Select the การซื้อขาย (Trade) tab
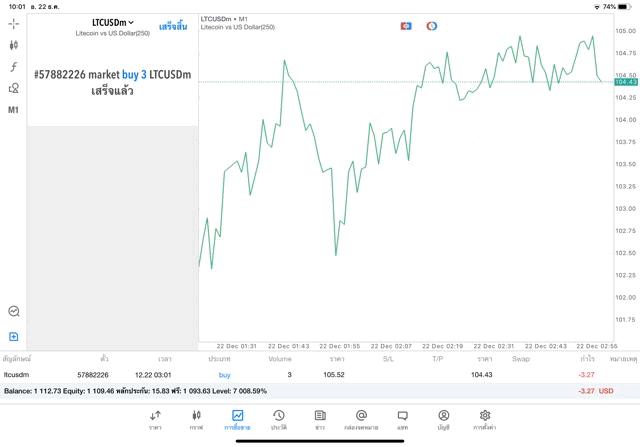The height and width of the screenshot is (447, 640). 237,420
